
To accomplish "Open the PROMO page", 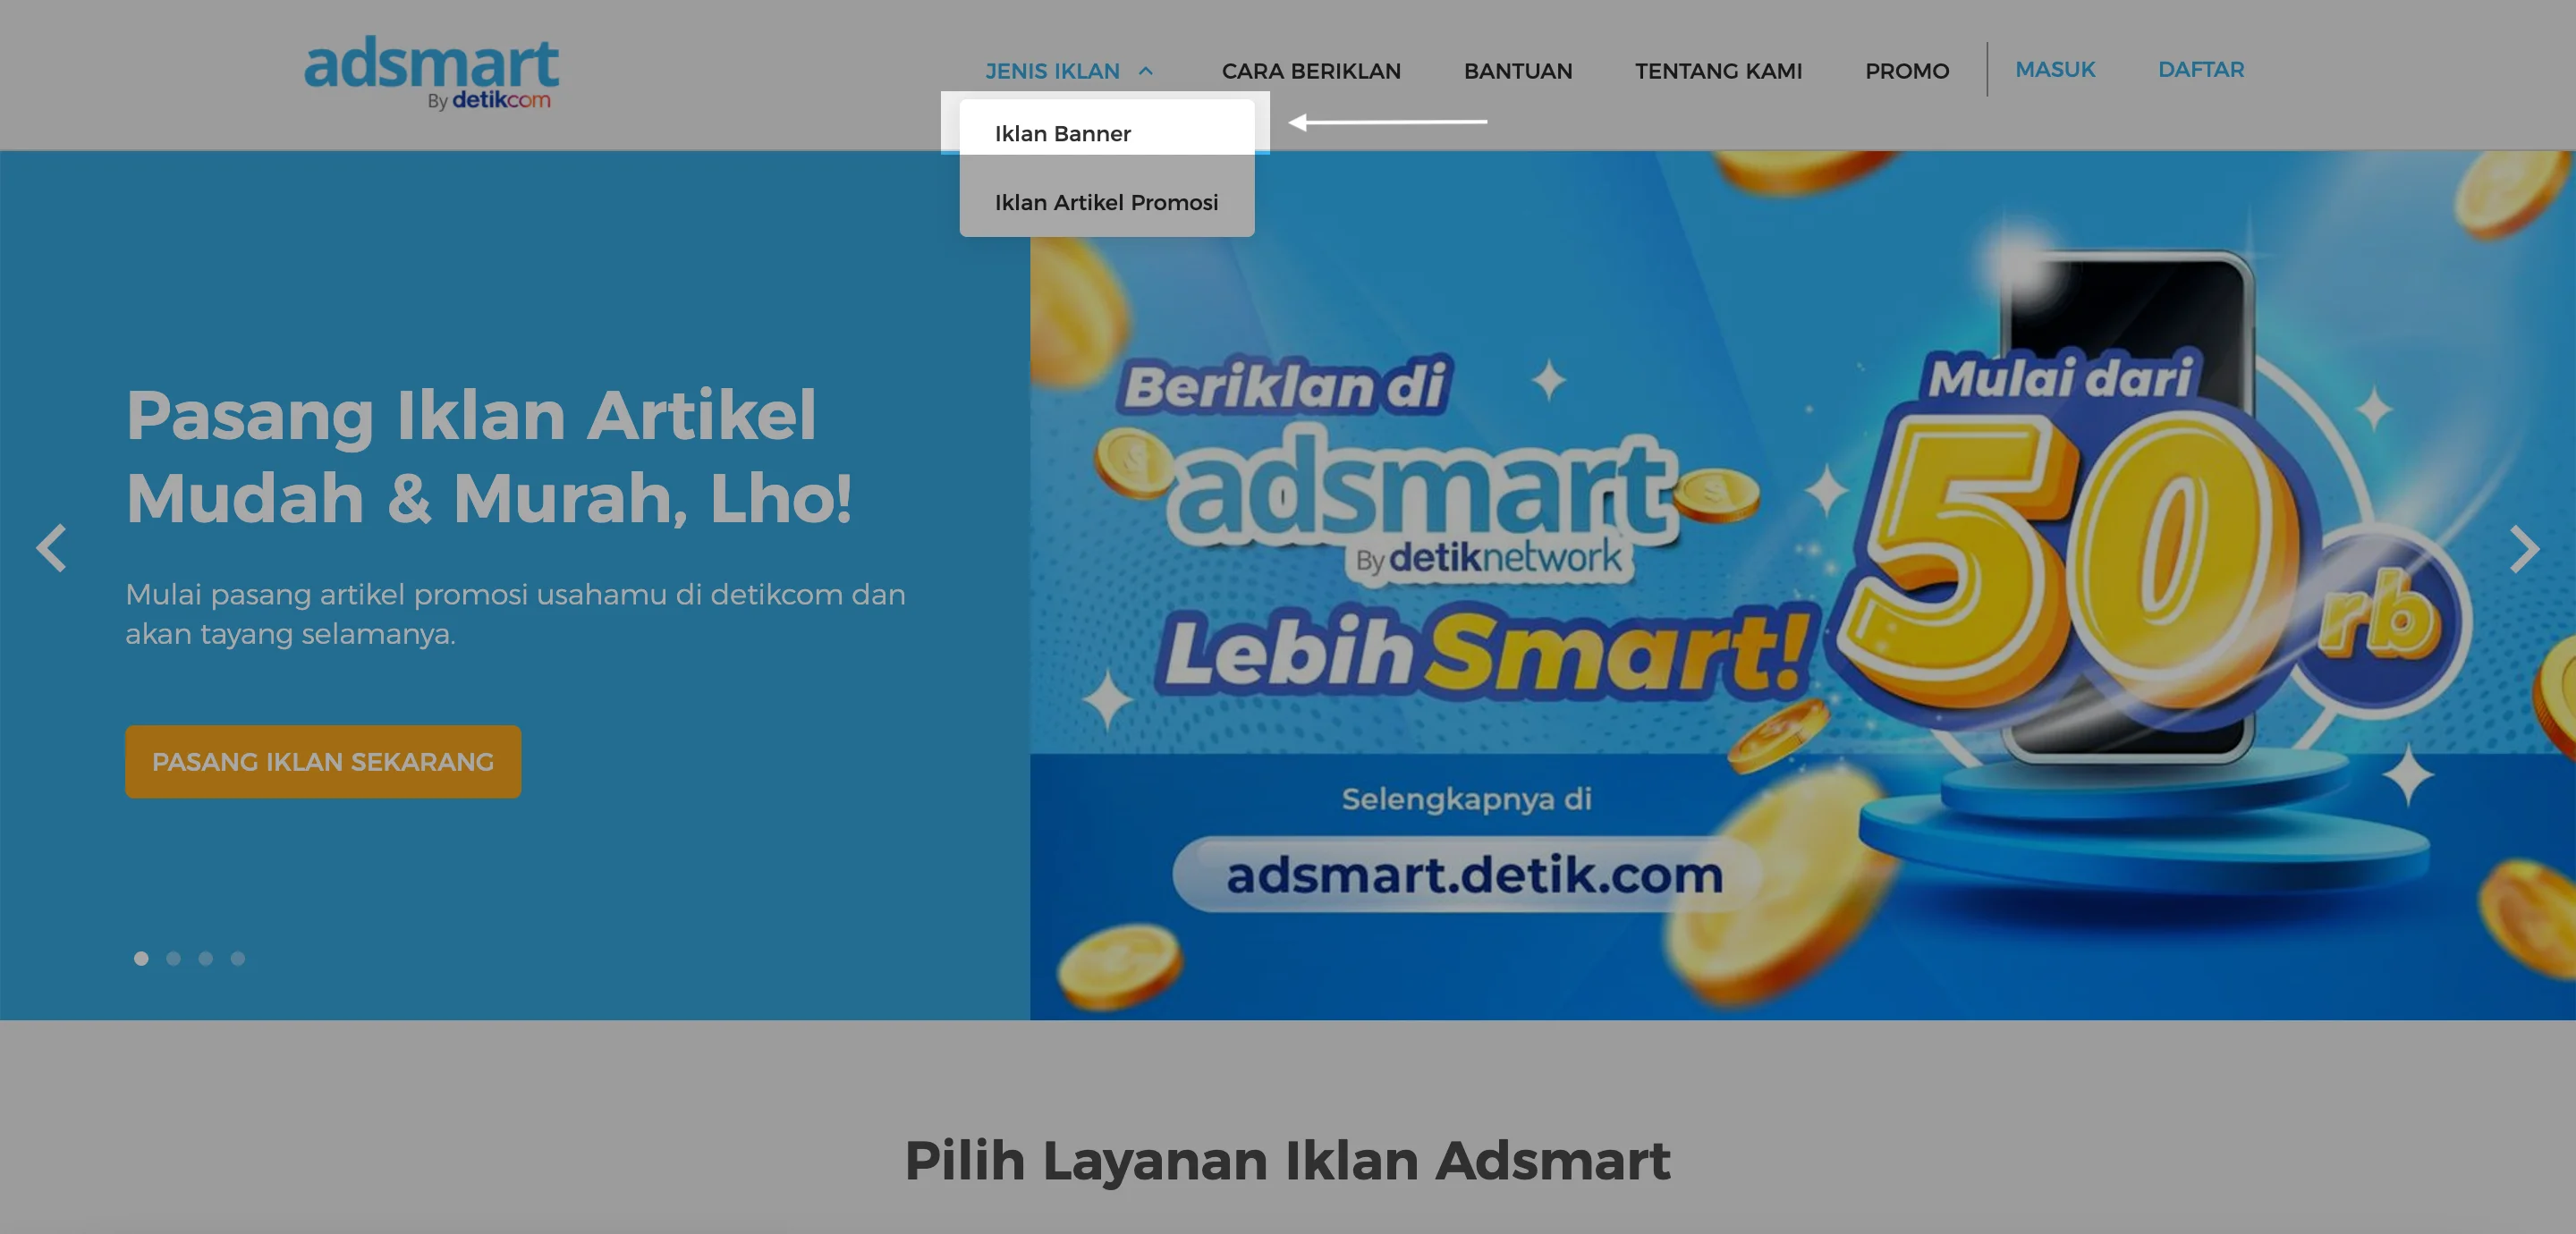I will pyautogui.click(x=1906, y=71).
